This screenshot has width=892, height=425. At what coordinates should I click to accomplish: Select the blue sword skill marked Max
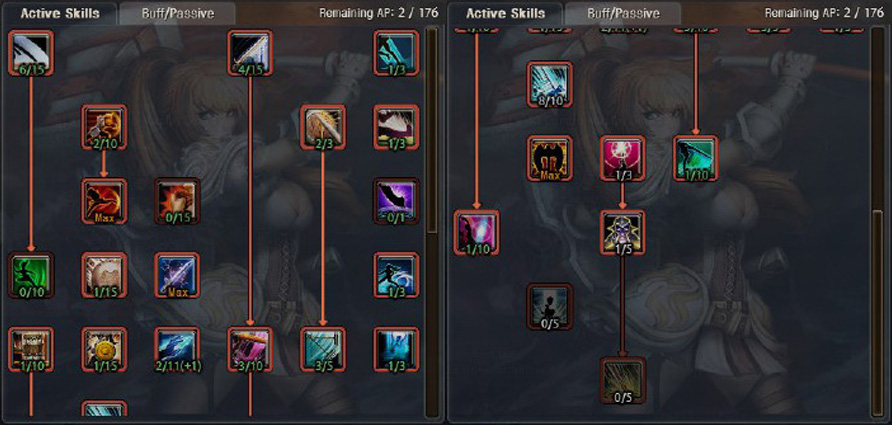pos(177,275)
